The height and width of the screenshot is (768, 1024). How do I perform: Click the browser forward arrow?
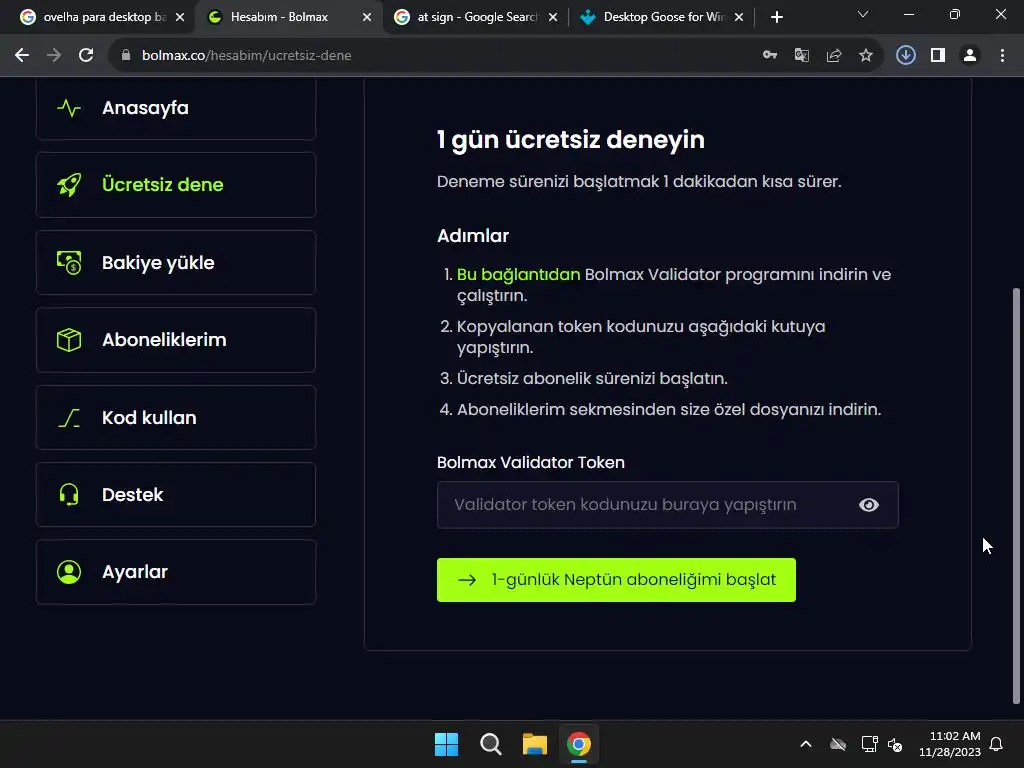coord(54,56)
